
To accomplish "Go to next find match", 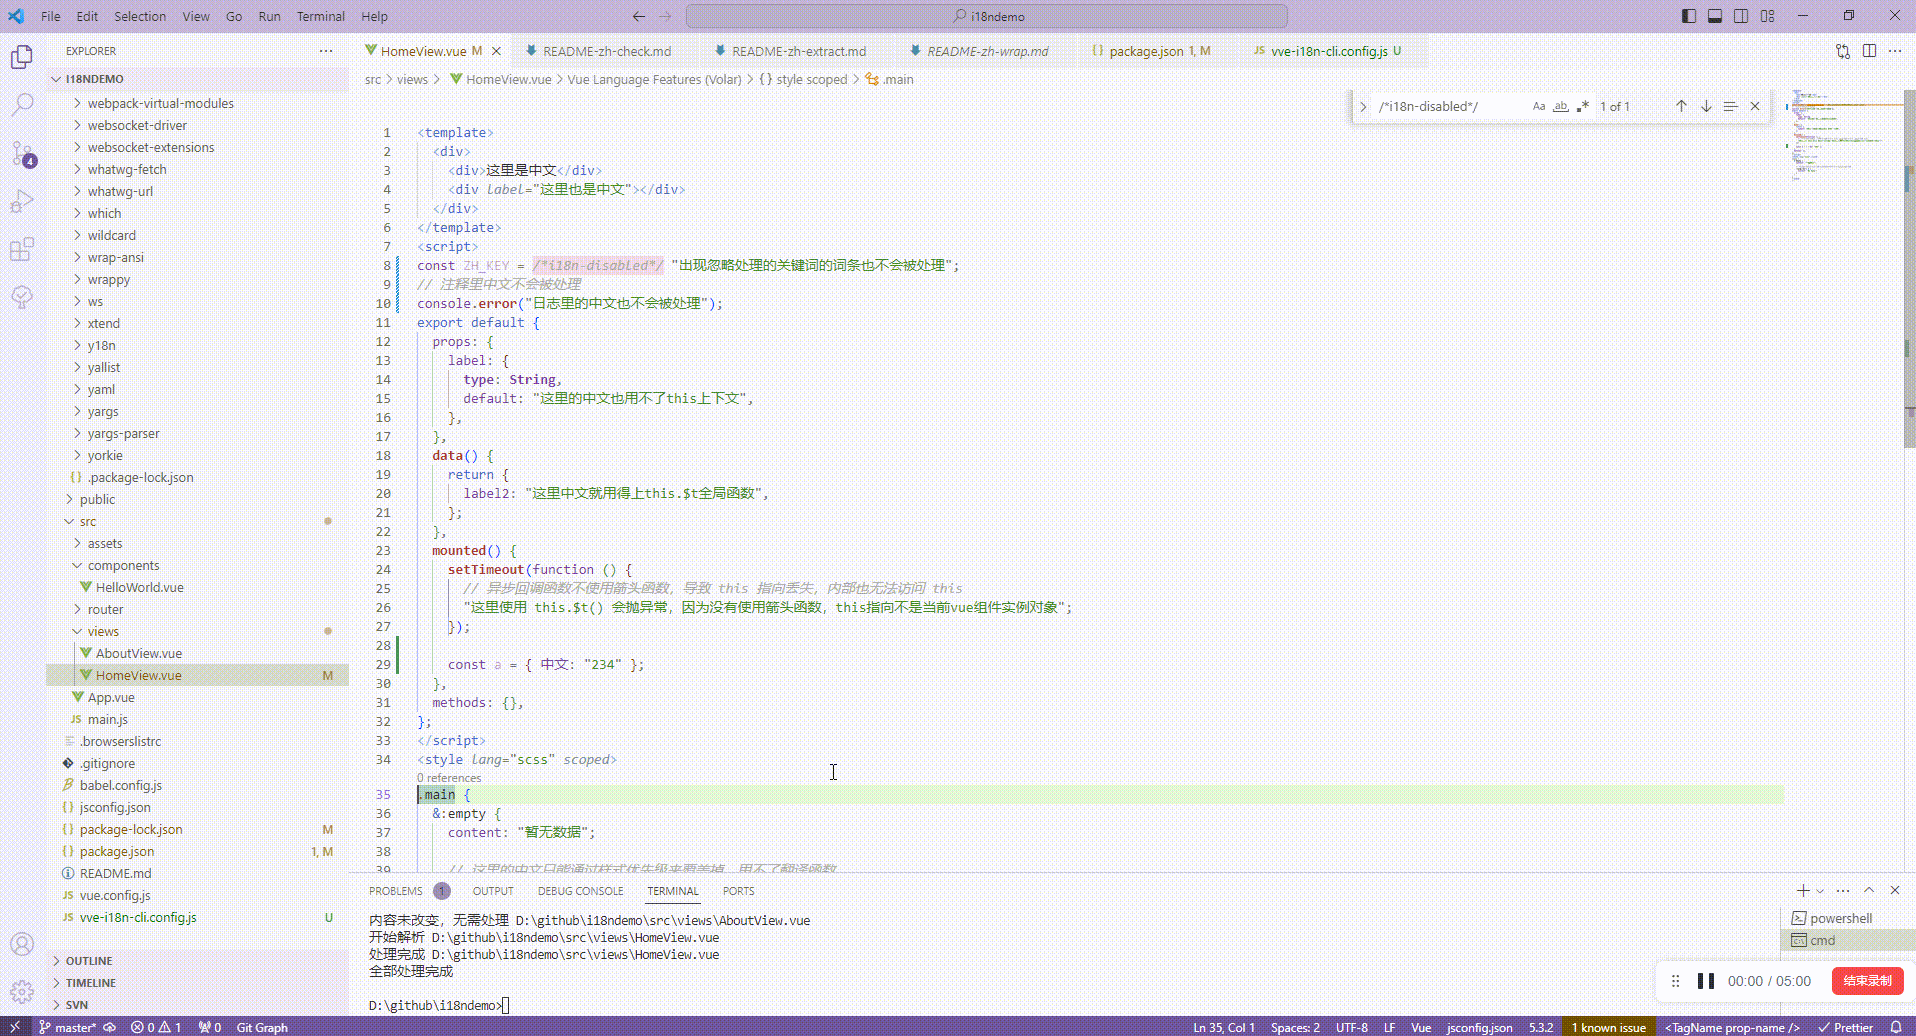I will pos(1706,106).
